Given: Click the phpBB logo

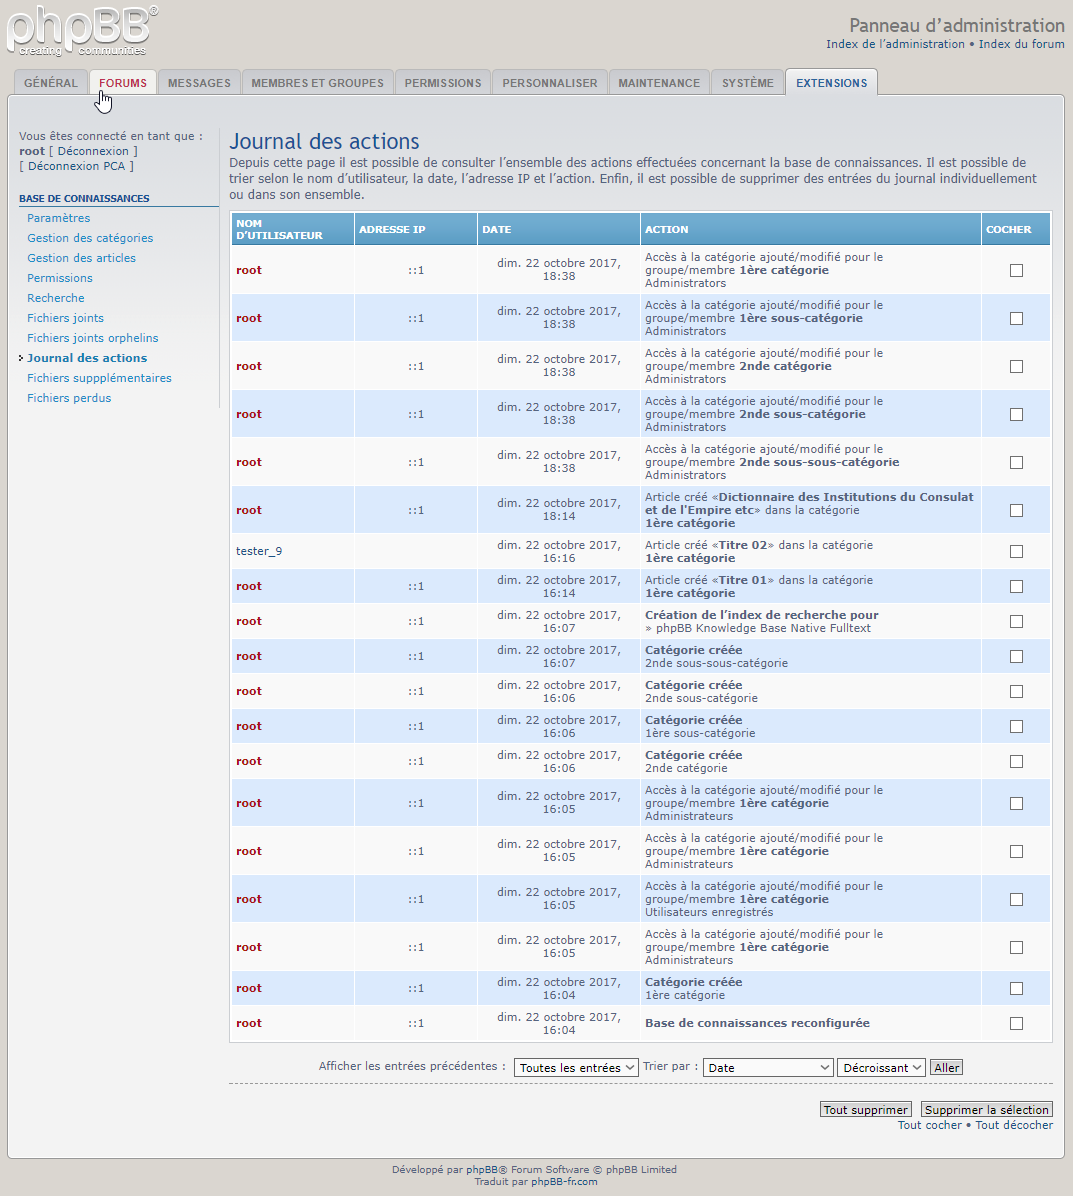Looking at the screenshot, I should pyautogui.click(x=82, y=31).
